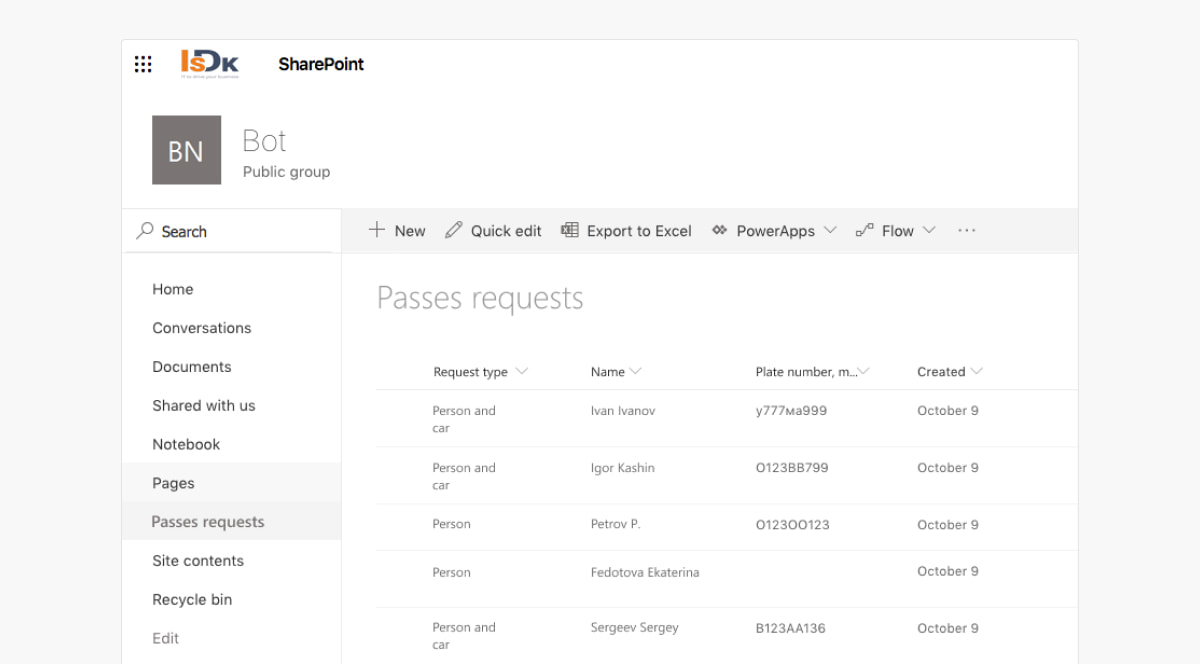Open Request type column dropdown
Screen dimensions: 1200x664
521,372
